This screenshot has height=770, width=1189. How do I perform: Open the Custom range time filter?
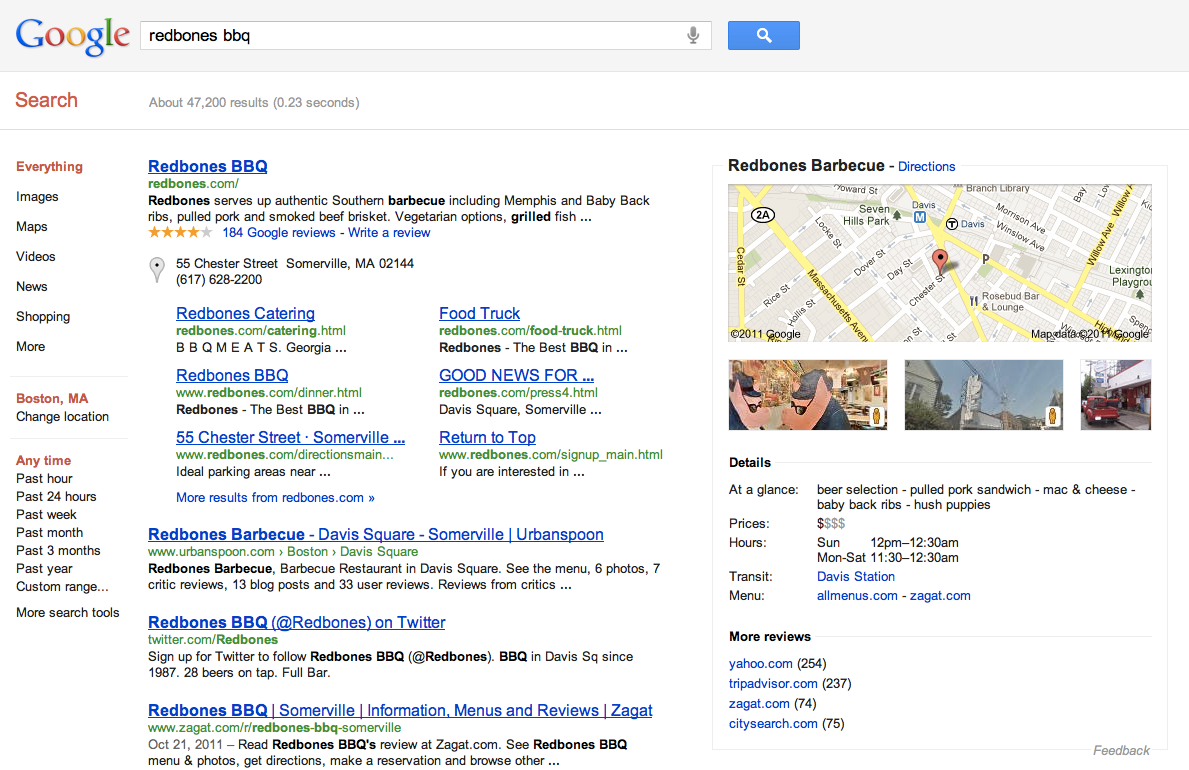click(62, 587)
